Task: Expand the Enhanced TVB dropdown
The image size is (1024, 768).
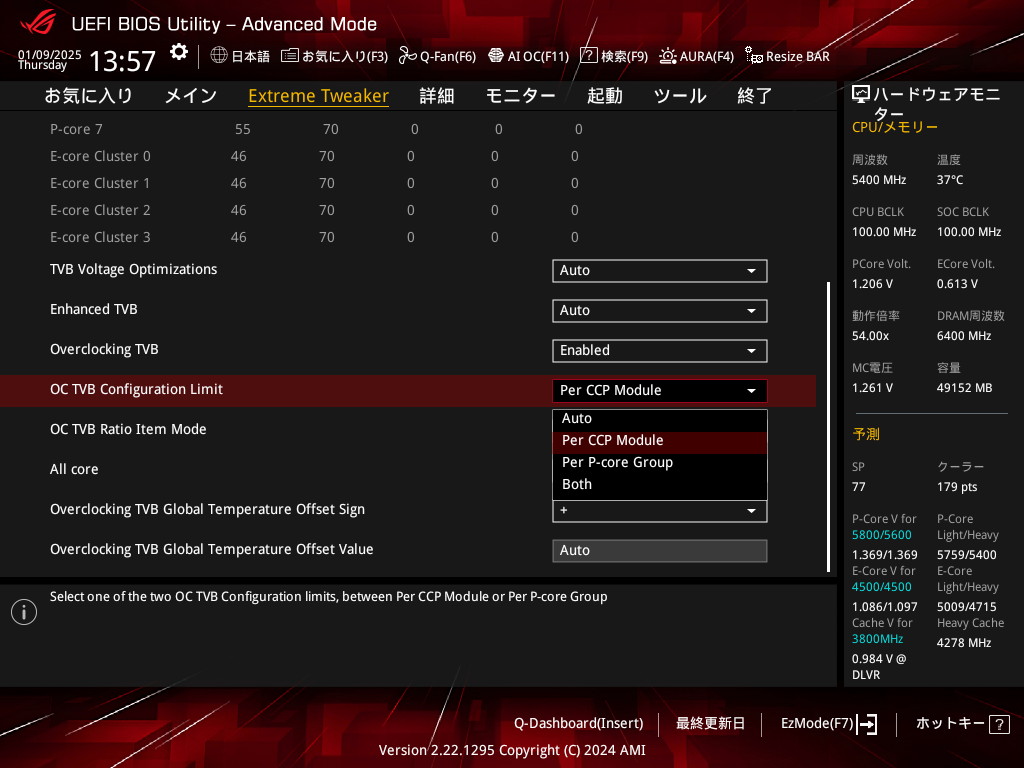Action: point(659,311)
